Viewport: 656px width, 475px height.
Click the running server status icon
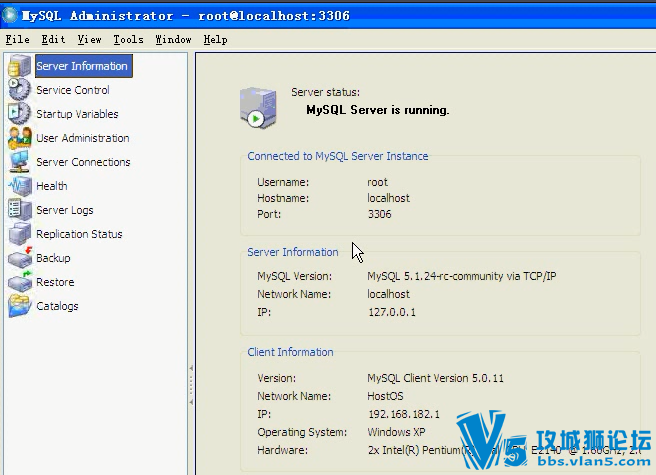(258, 108)
